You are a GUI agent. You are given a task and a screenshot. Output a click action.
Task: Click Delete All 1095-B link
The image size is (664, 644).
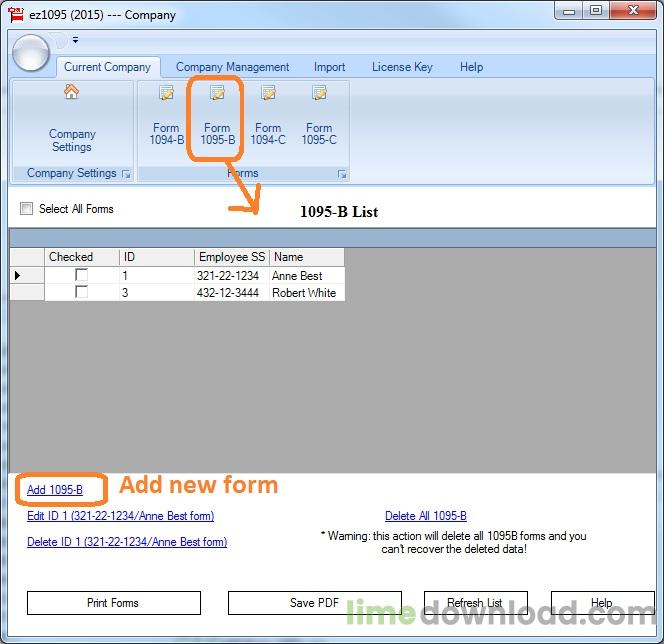[x=426, y=516]
